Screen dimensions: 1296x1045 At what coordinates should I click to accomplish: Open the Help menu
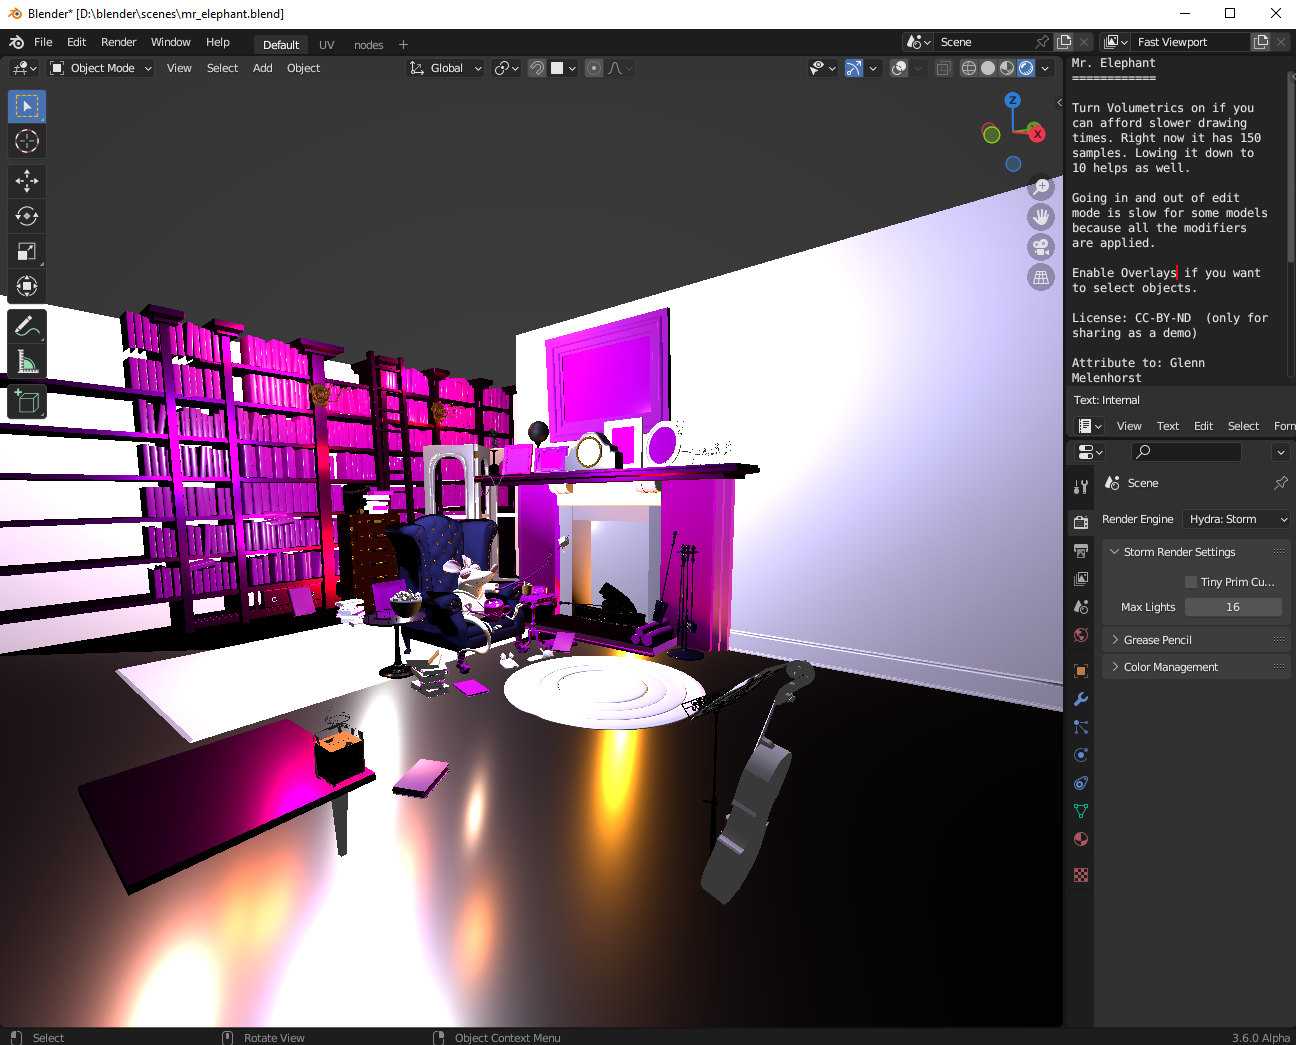click(218, 42)
